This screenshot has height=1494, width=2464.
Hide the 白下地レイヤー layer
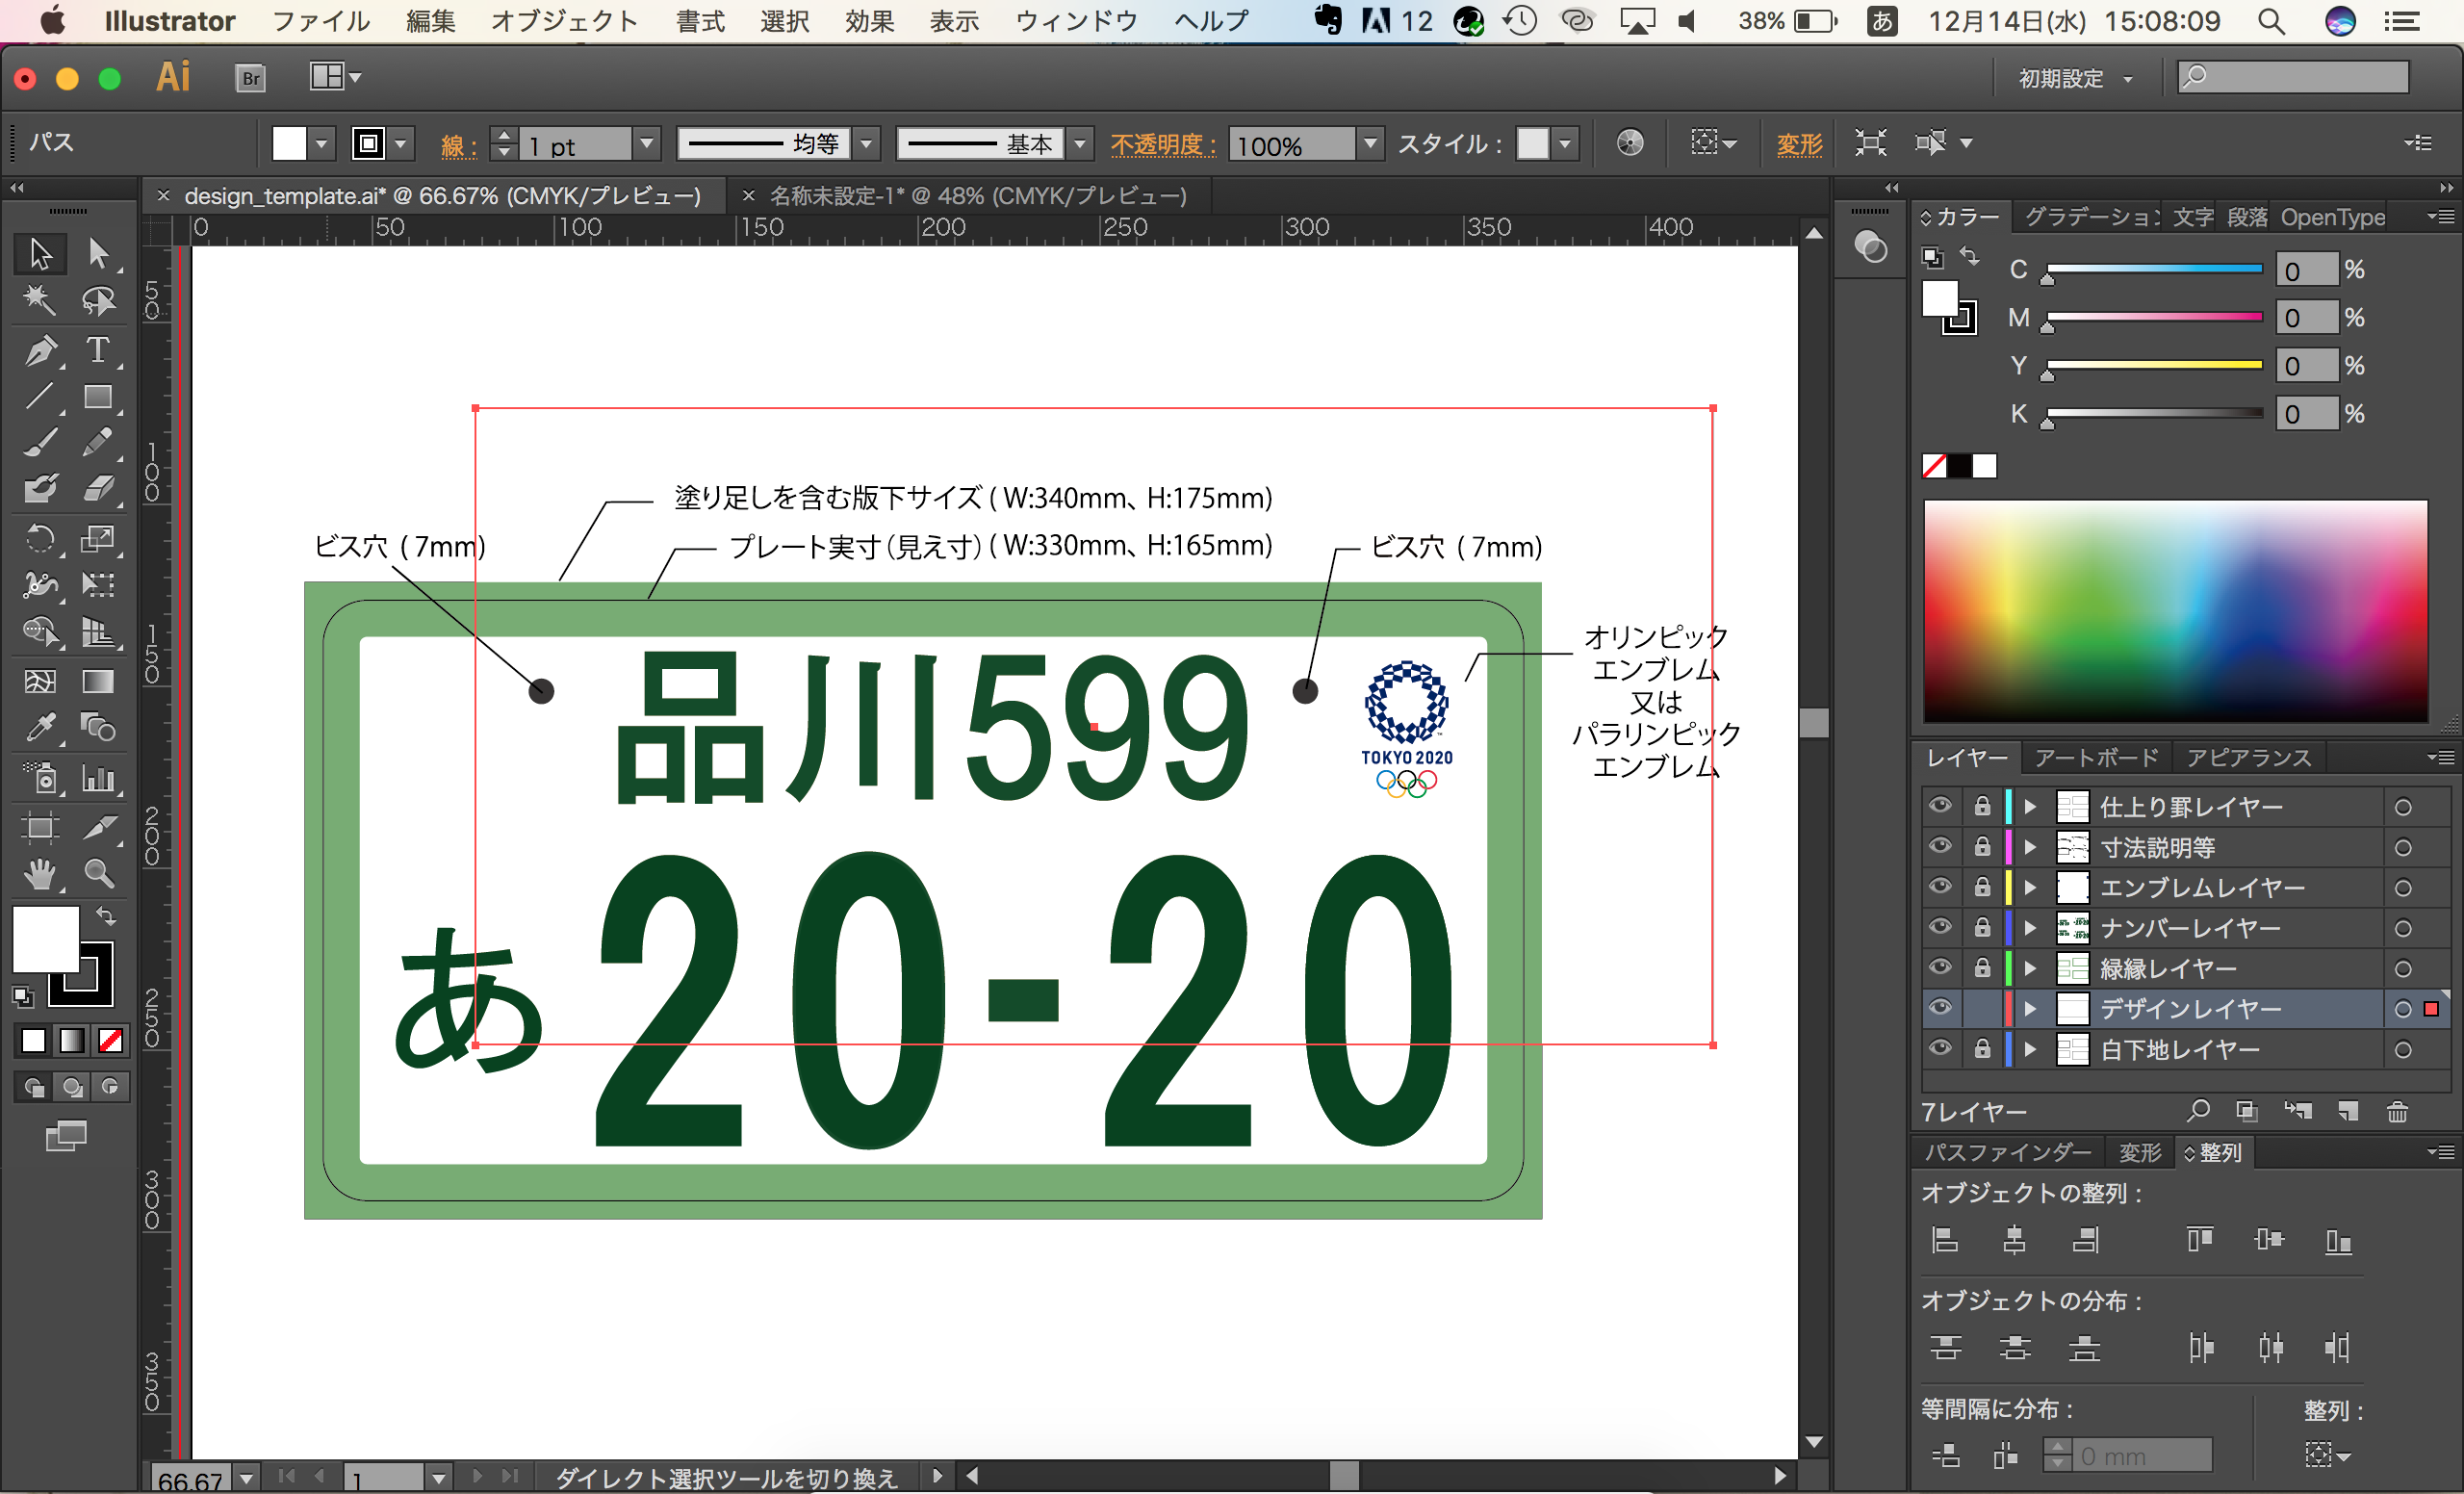(1940, 1048)
